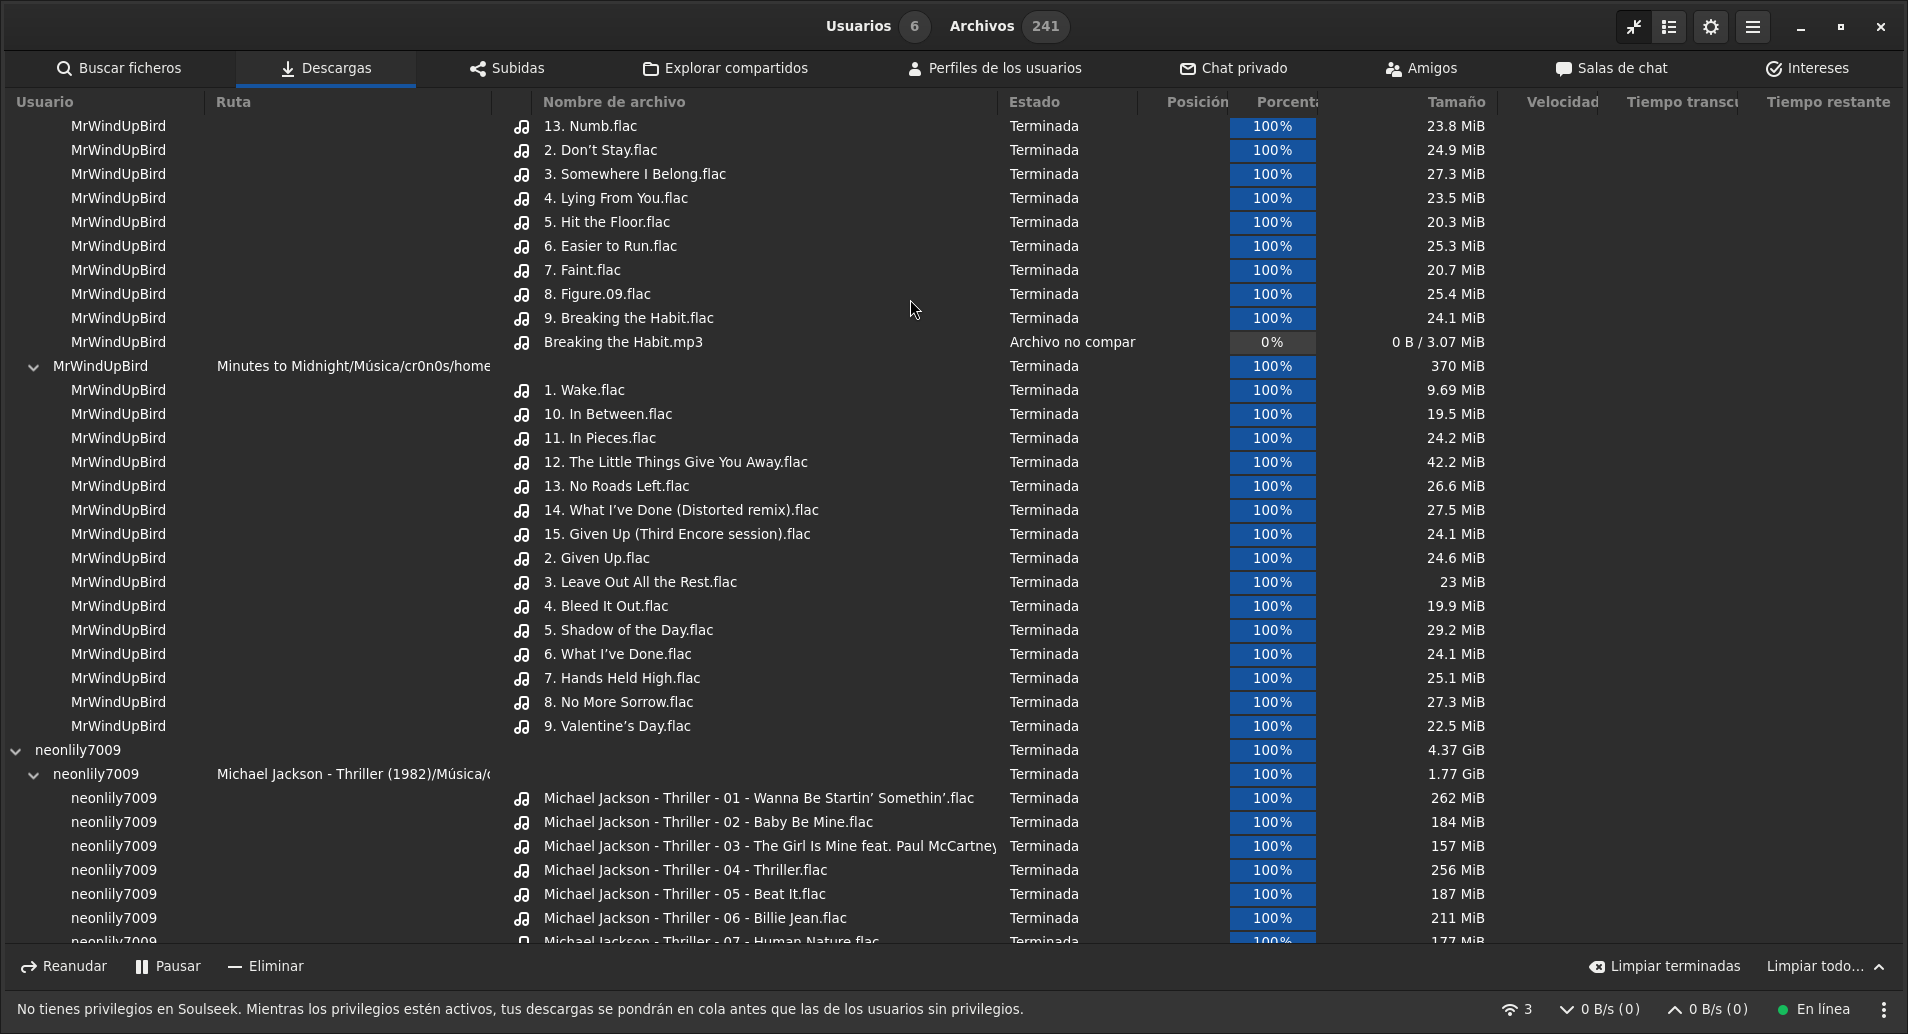
Task: Sort by the Nombre de archivo column header
Action: [x=764, y=102]
